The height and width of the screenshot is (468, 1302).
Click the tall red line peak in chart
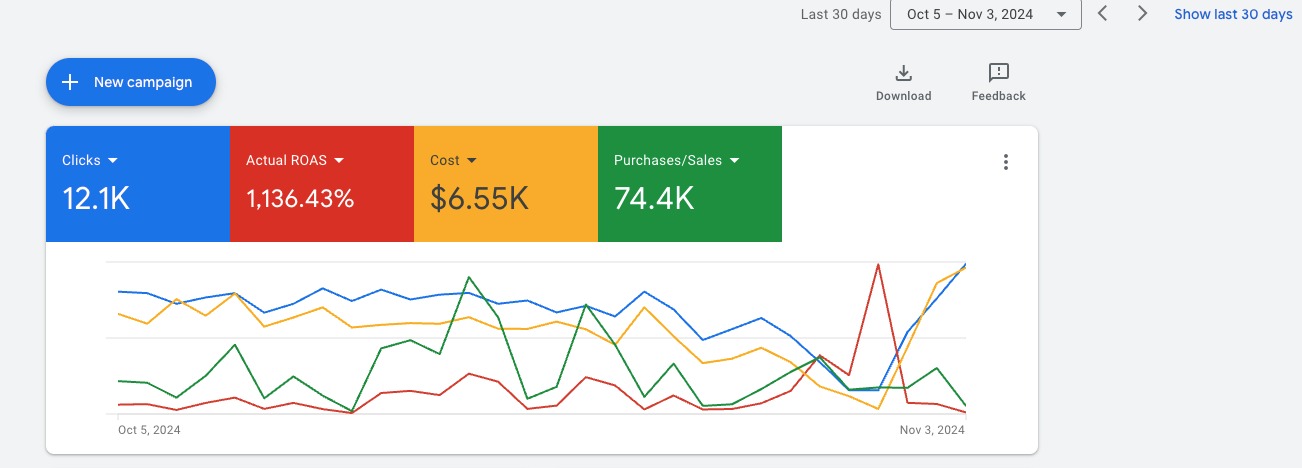[878, 266]
